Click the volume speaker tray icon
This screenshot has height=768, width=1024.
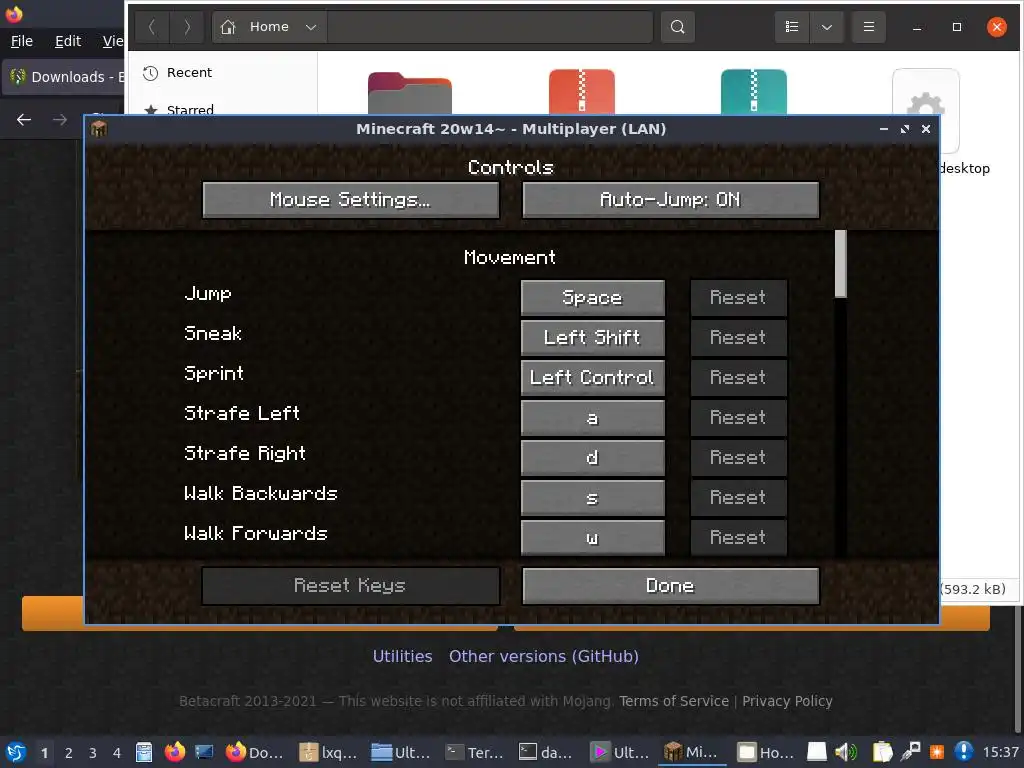(846, 752)
